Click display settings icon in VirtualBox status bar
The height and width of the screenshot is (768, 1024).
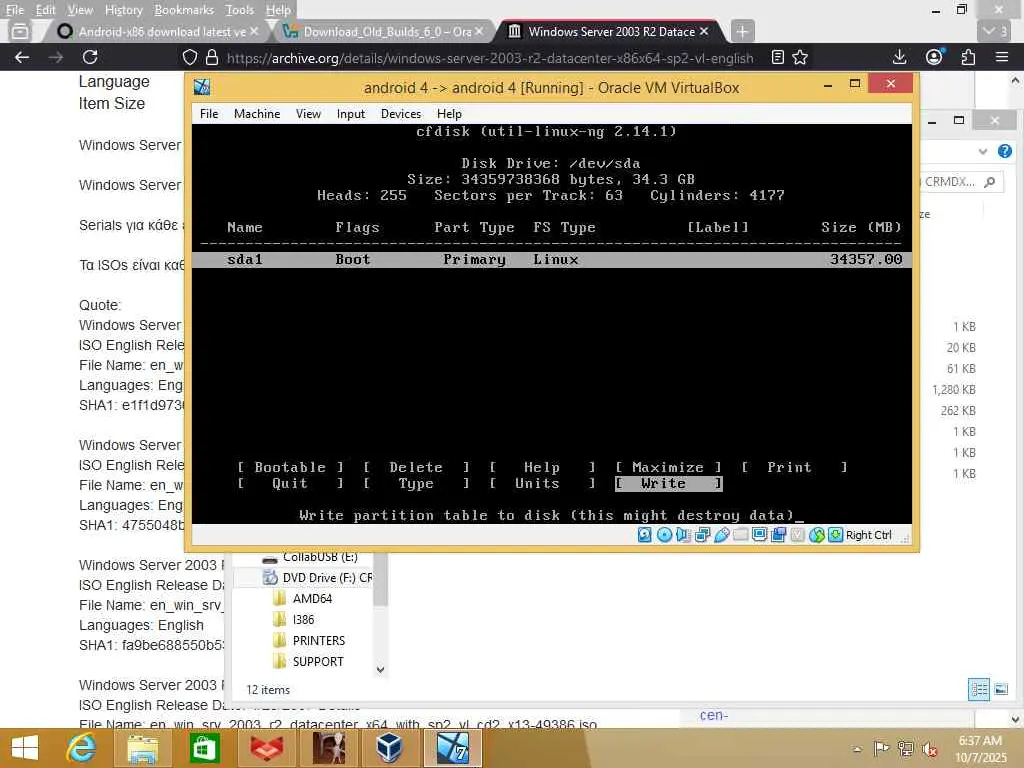pyautogui.click(x=760, y=535)
